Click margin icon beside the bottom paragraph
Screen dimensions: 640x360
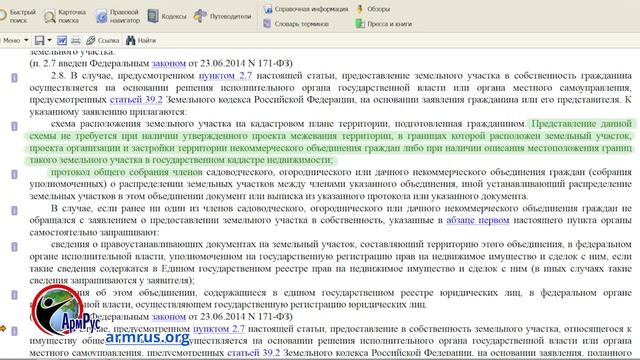pos(14,331)
